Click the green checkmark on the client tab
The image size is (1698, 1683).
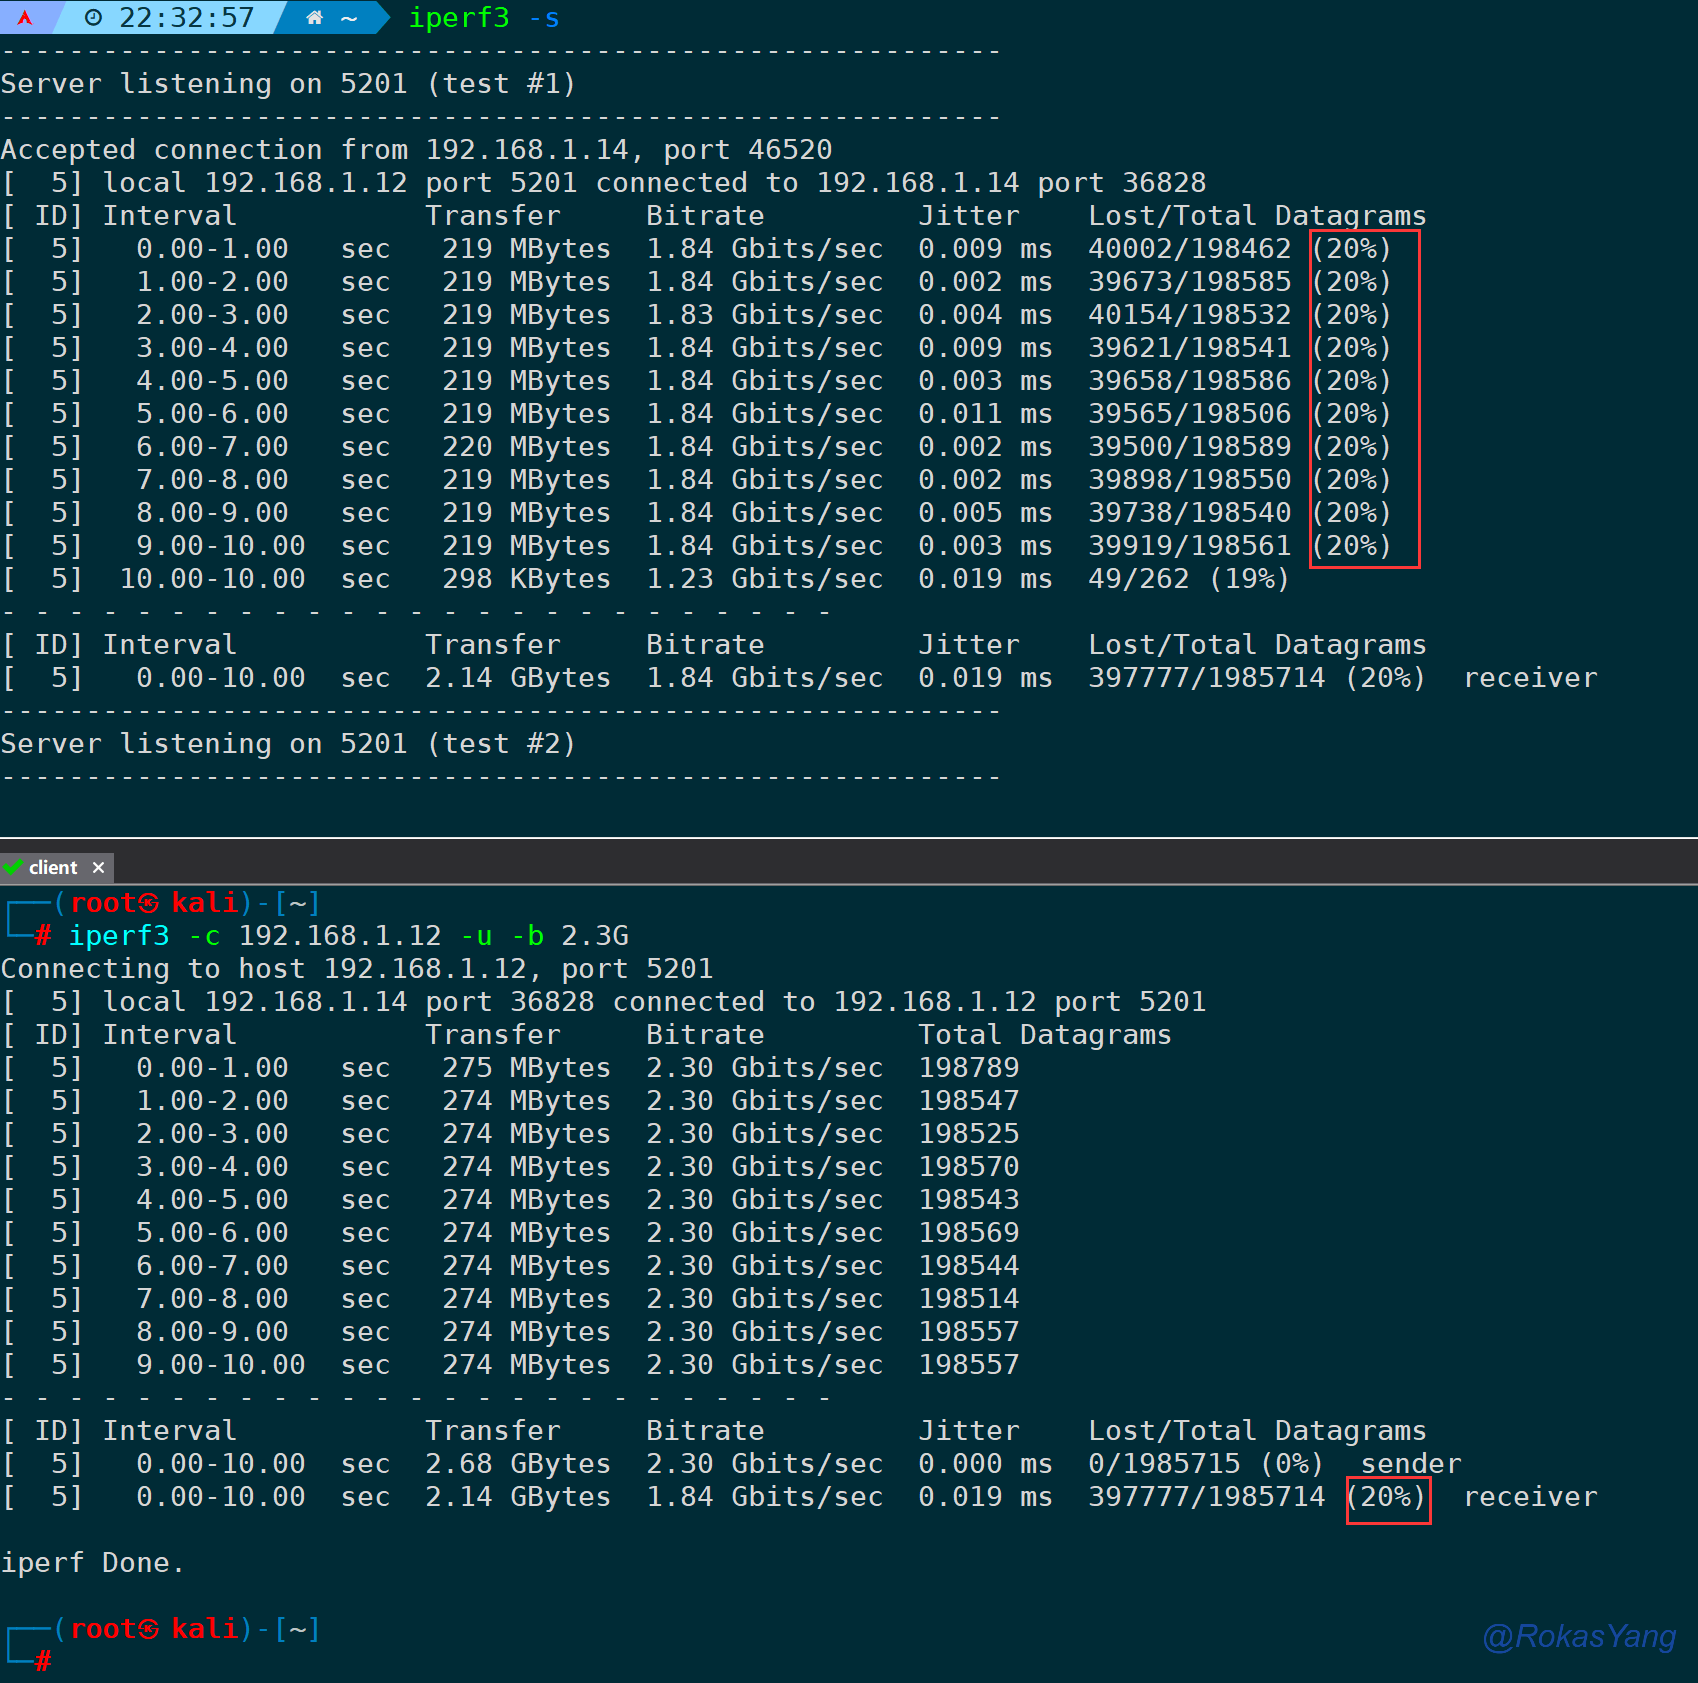[14, 867]
